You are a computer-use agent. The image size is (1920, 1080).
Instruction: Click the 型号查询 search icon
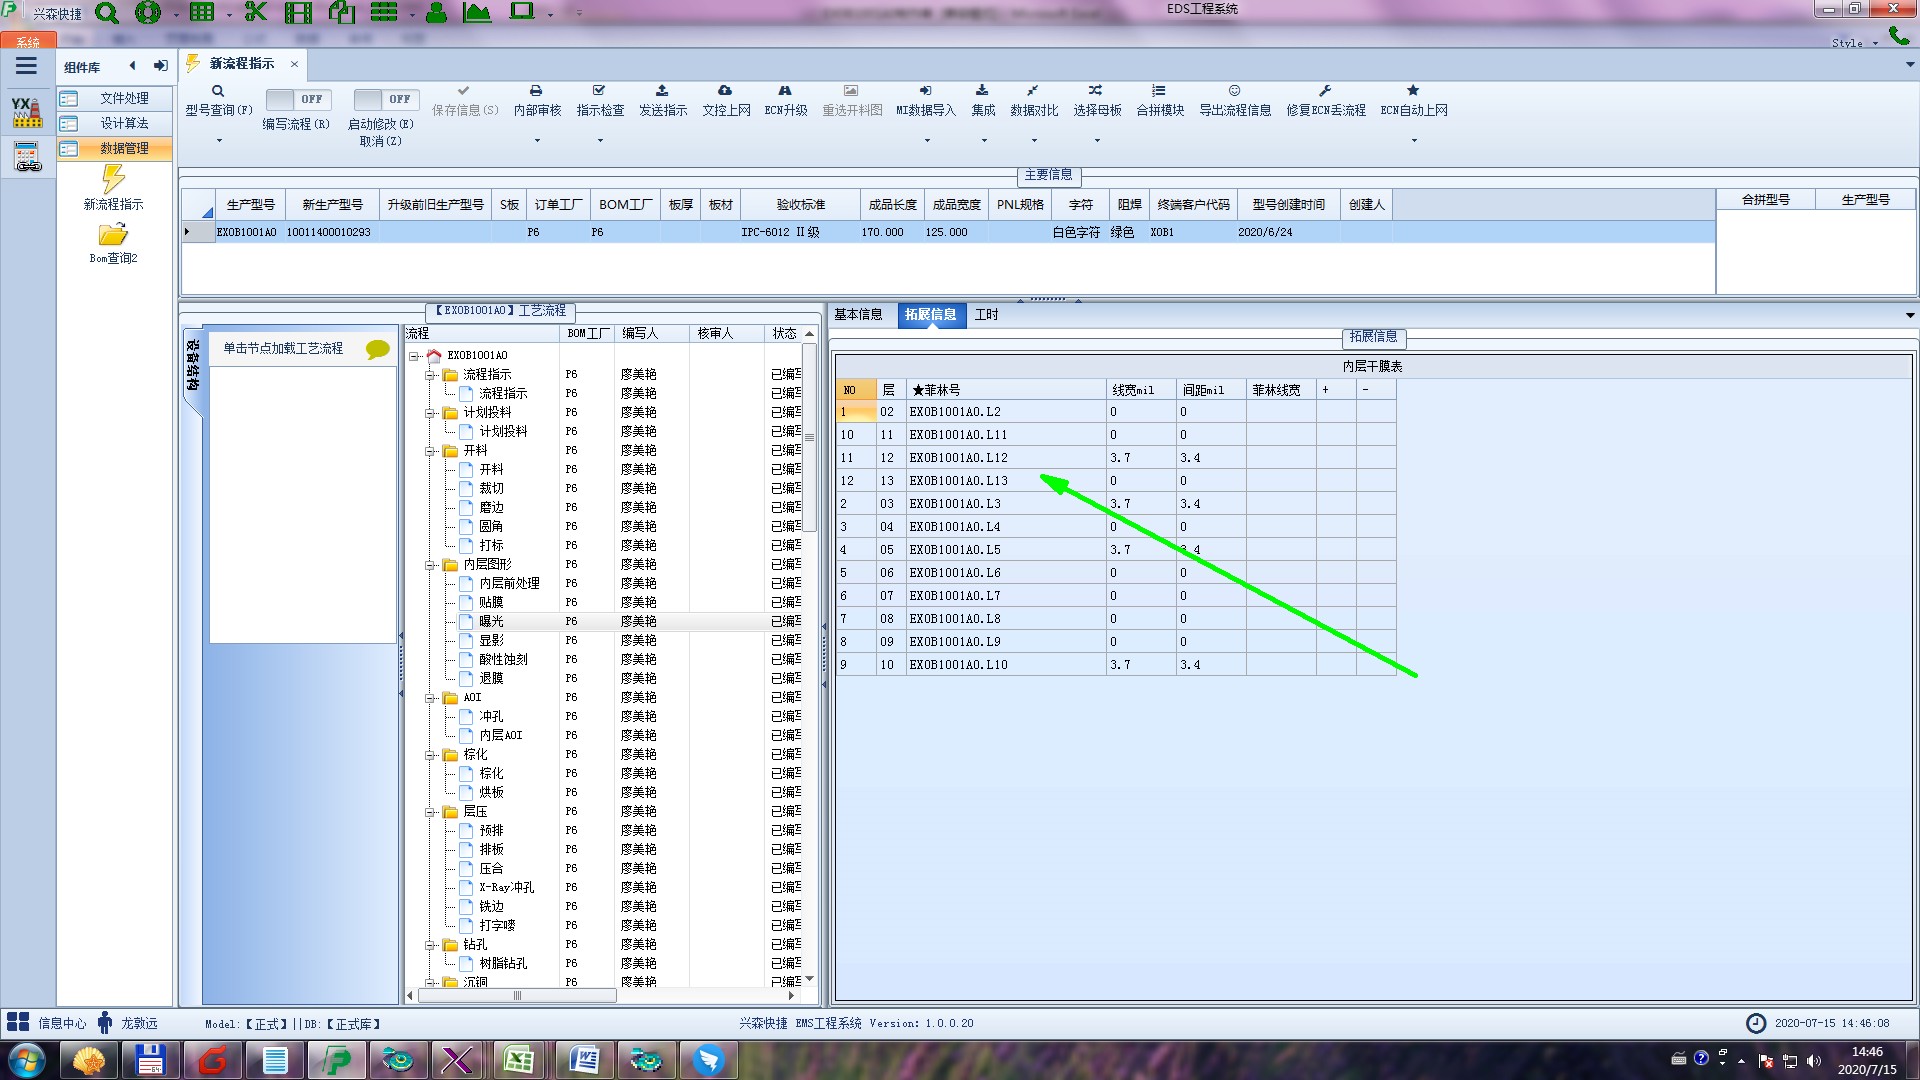pyautogui.click(x=218, y=91)
